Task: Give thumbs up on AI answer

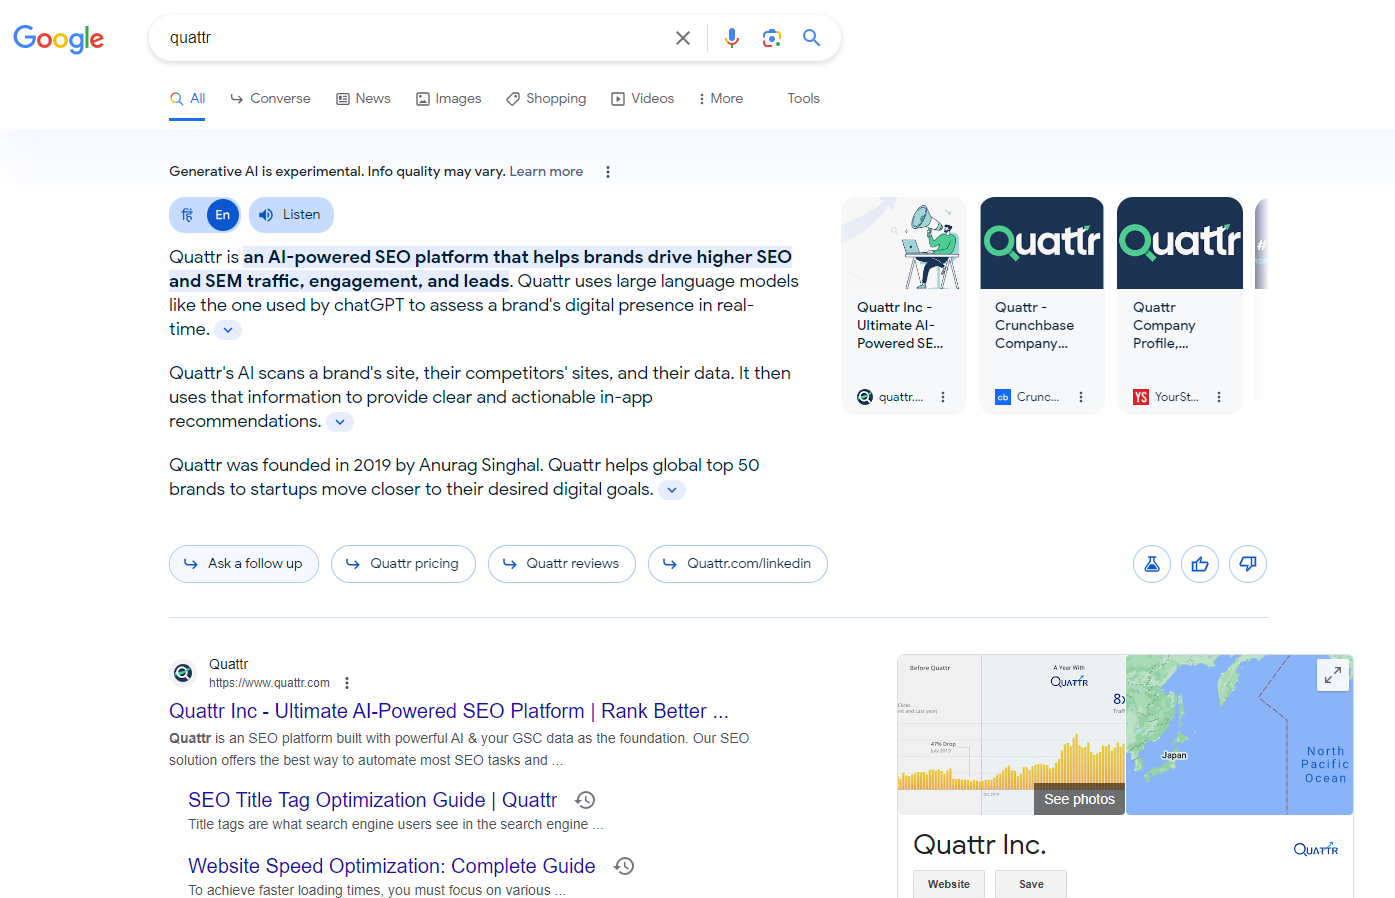Action: tap(1200, 564)
